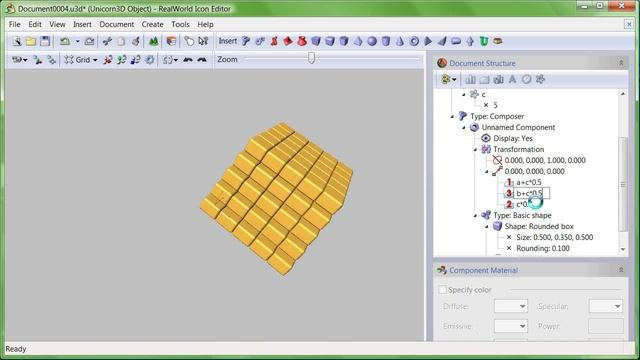Screen dimensions: 640x360
Task: Click the Paste icon
Action: pyautogui.click(x=136, y=41)
